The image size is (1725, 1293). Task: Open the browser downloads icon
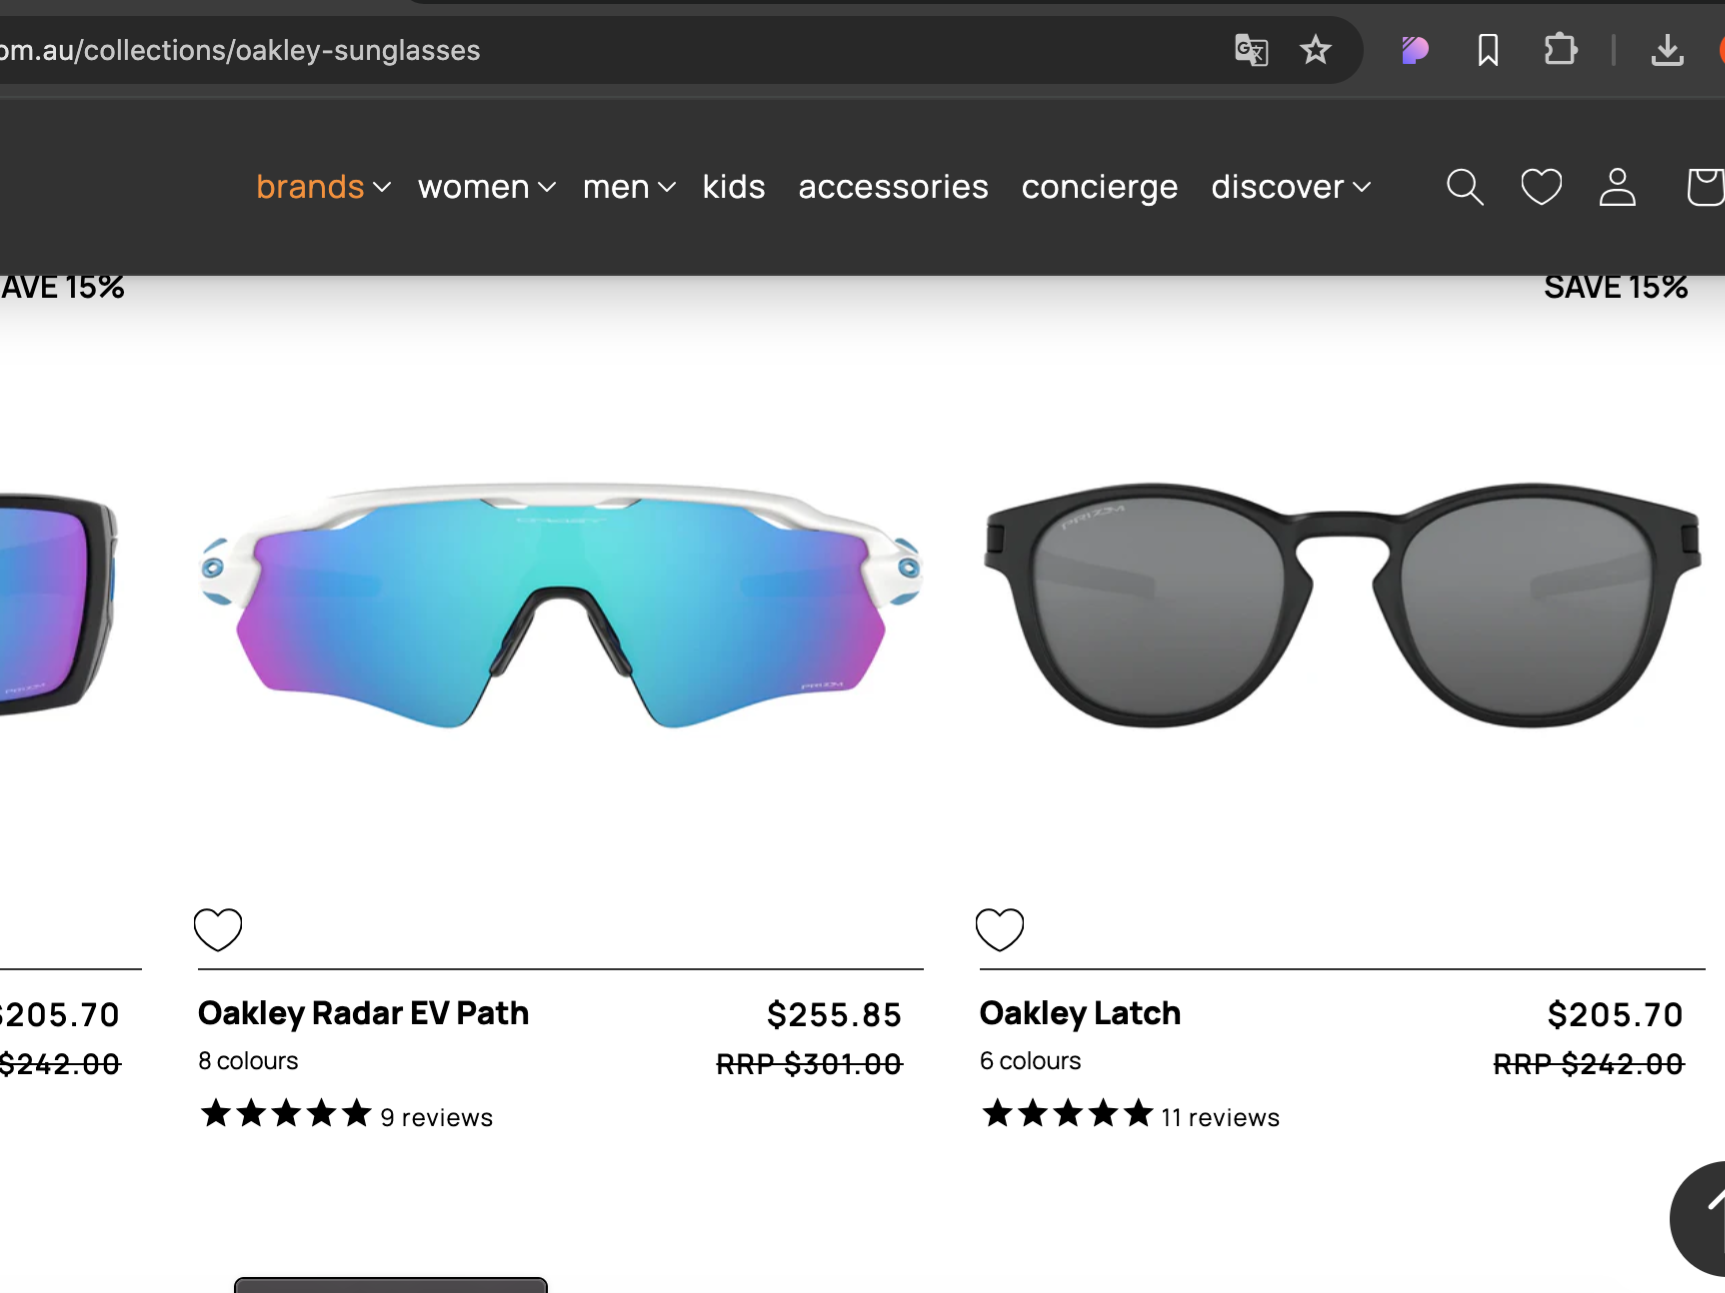pos(1667,50)
